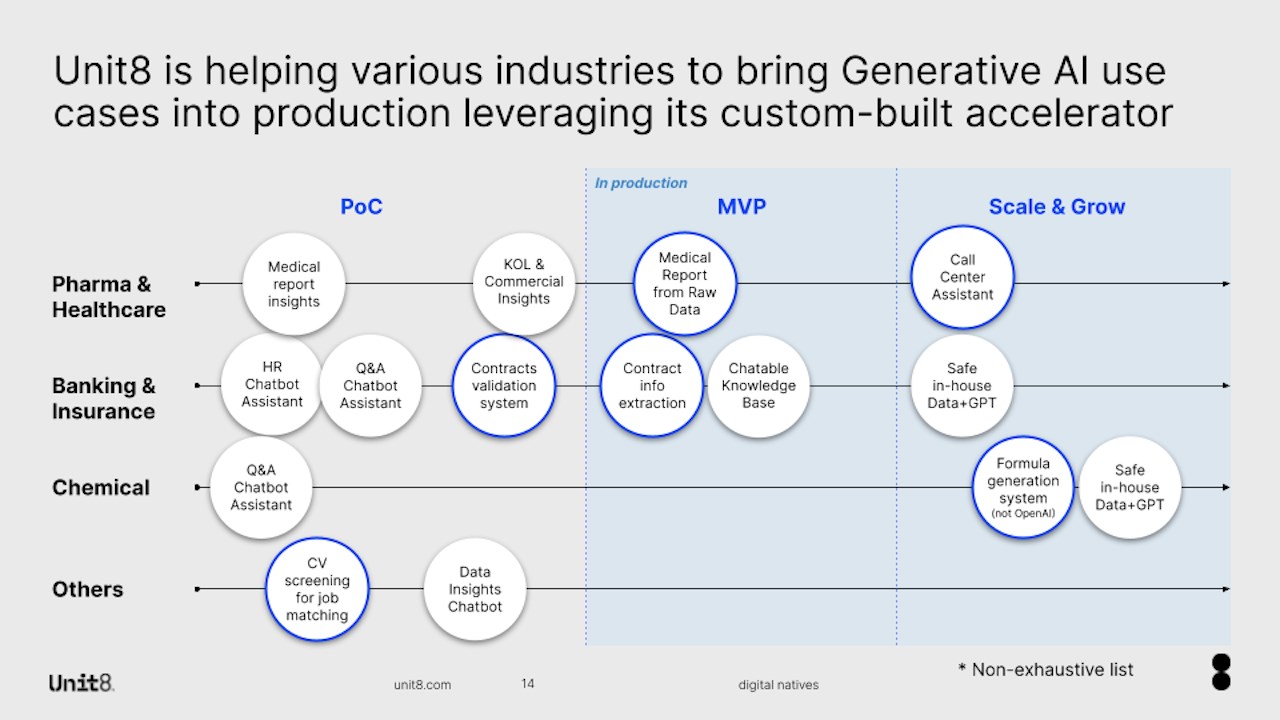Select the Contract info extraction circle

652,386
